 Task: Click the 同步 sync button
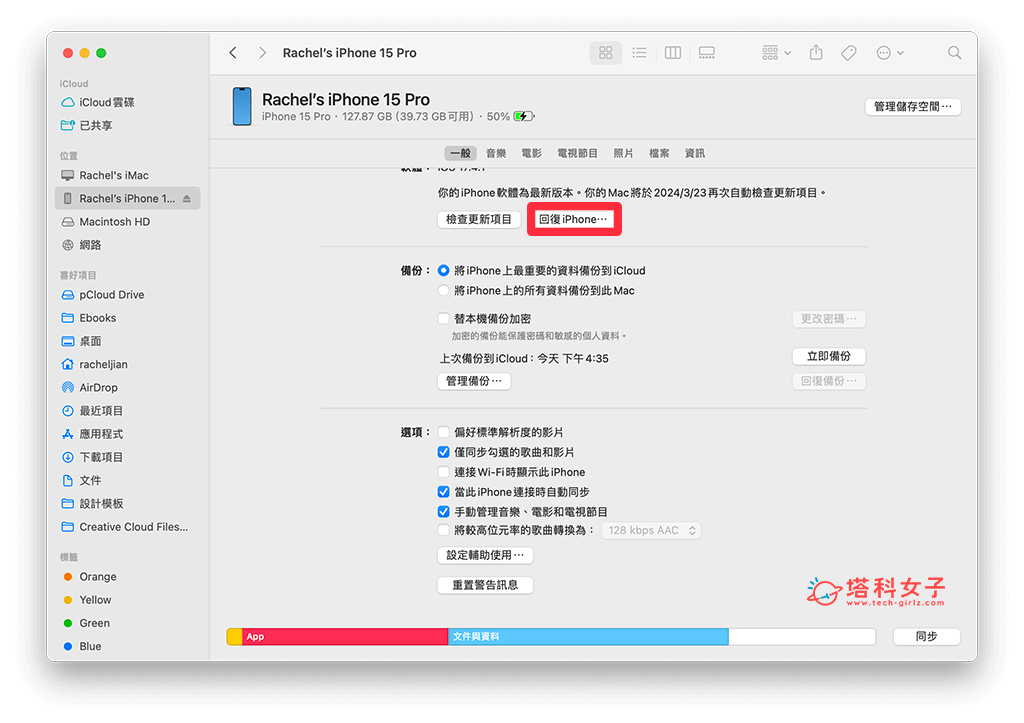point(927,637)
